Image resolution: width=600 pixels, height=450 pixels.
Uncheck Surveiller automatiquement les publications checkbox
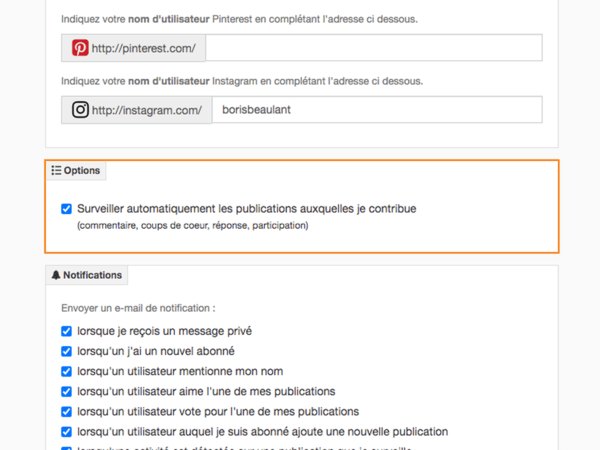tap(67, 209)
